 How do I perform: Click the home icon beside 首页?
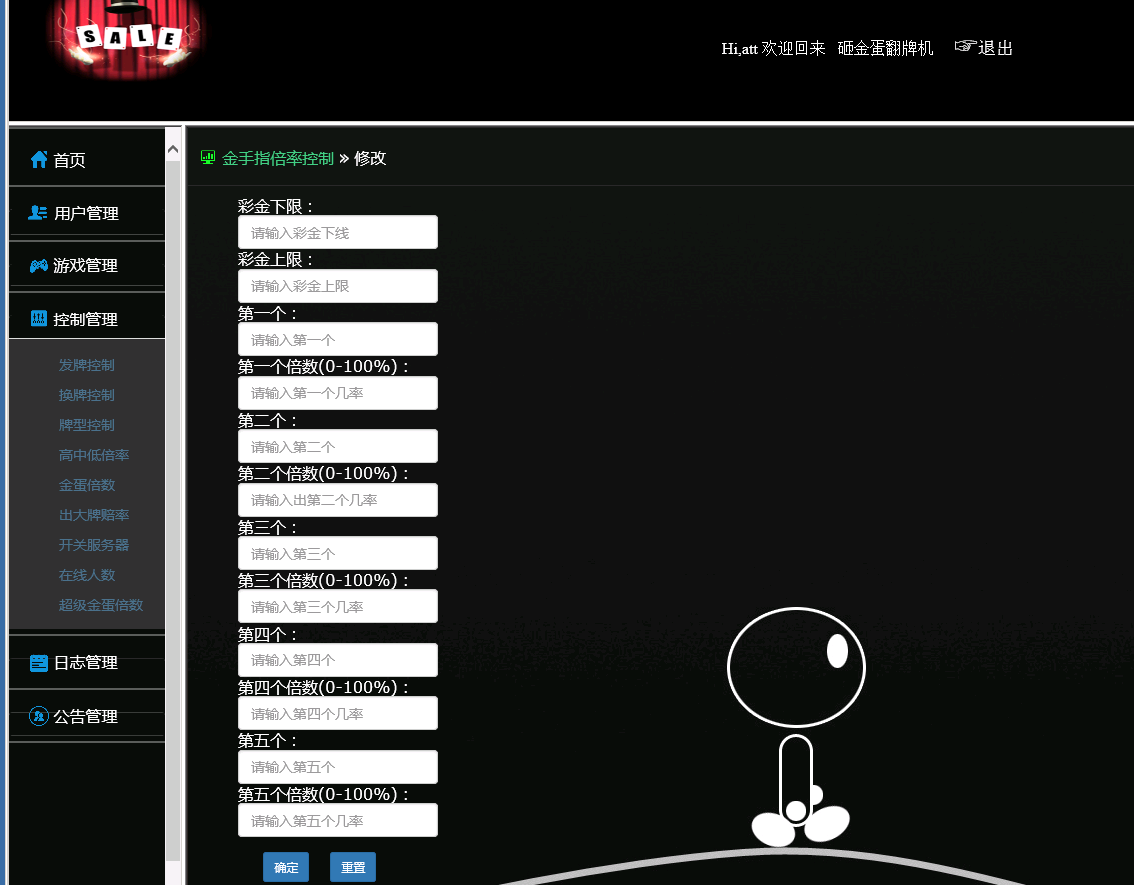click(38, 157)
